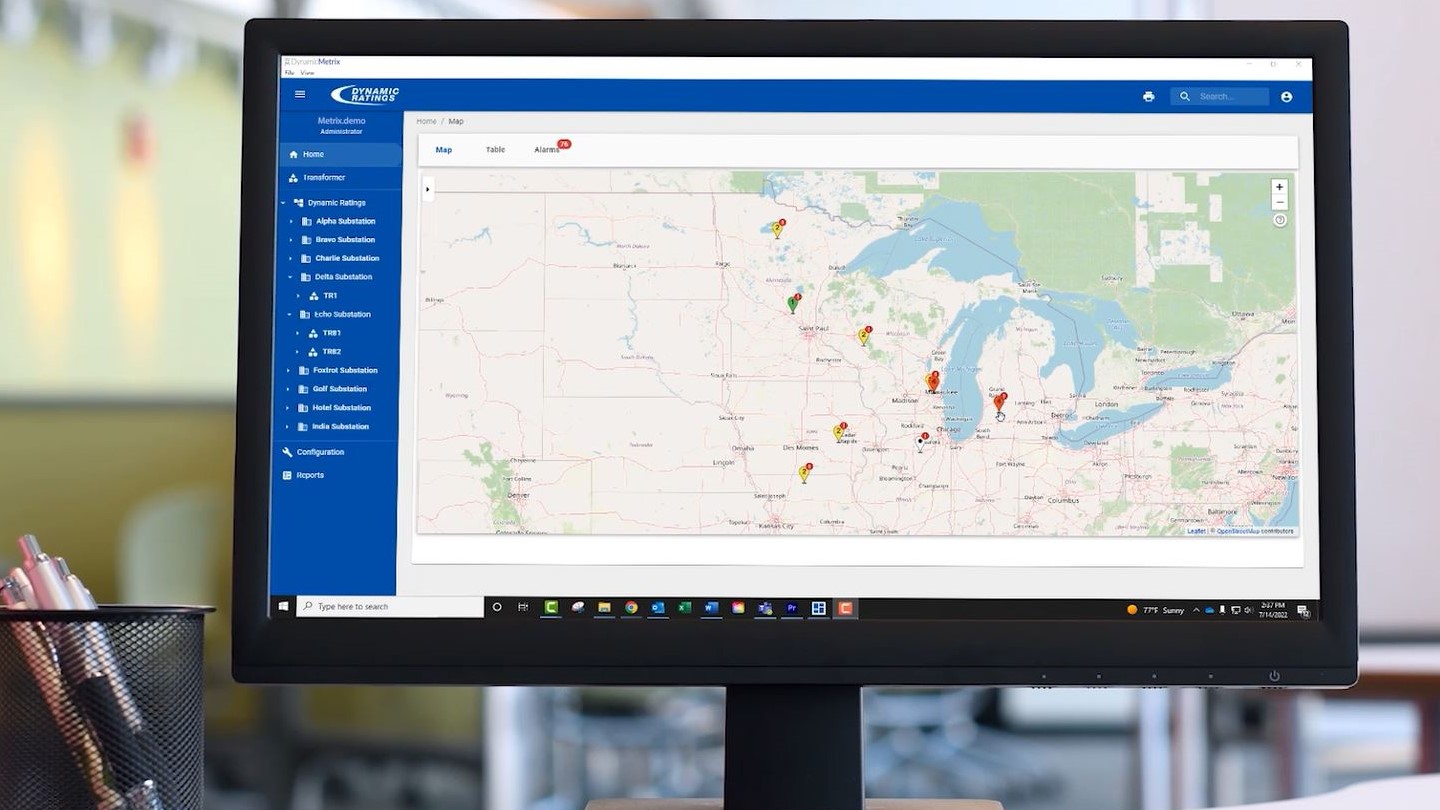Click the Home breadcrumb link
Screen dimensions: 1440x810
coord(426,121)
